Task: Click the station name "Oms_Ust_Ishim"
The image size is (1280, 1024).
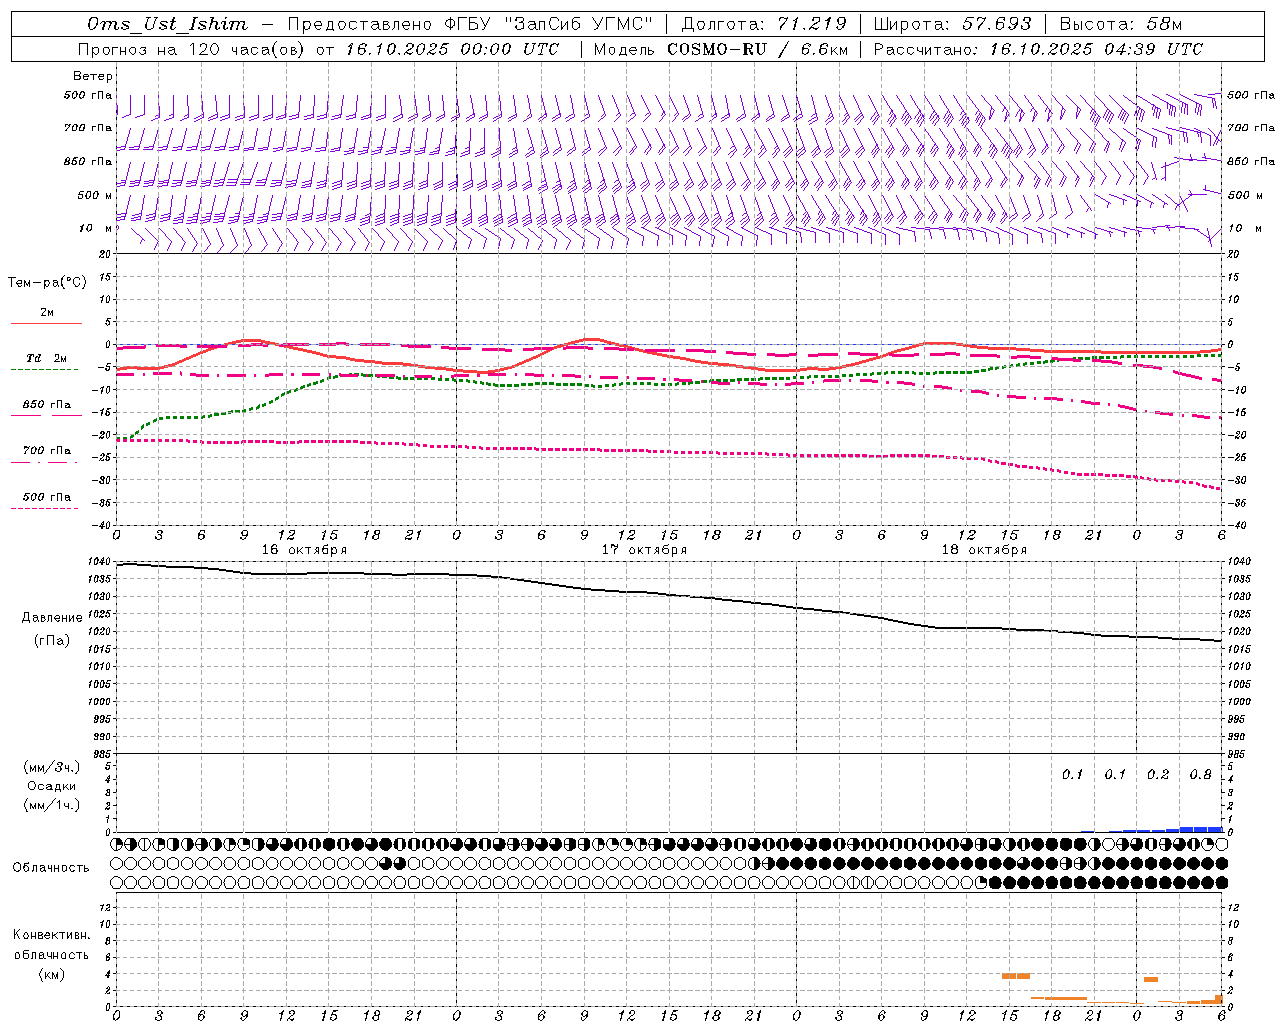Action: (167, 24)
